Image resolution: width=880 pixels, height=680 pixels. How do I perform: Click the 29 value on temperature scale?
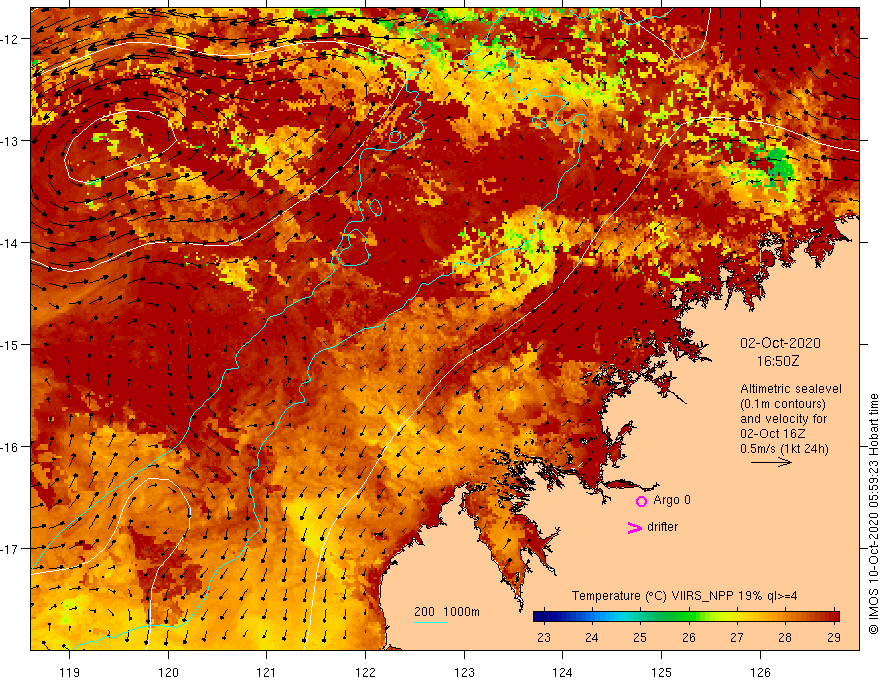(x=833, y=638)
